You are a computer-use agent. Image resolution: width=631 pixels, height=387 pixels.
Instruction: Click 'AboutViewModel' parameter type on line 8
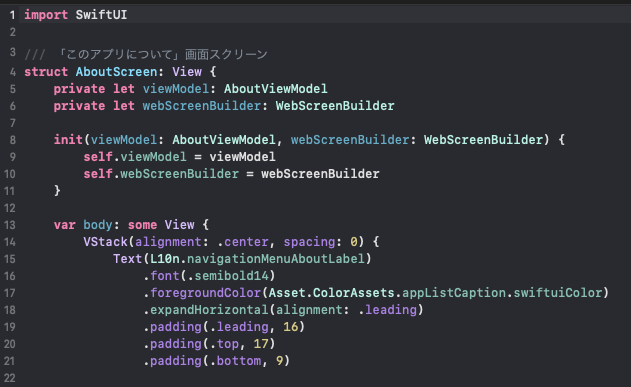pos(224,140)
